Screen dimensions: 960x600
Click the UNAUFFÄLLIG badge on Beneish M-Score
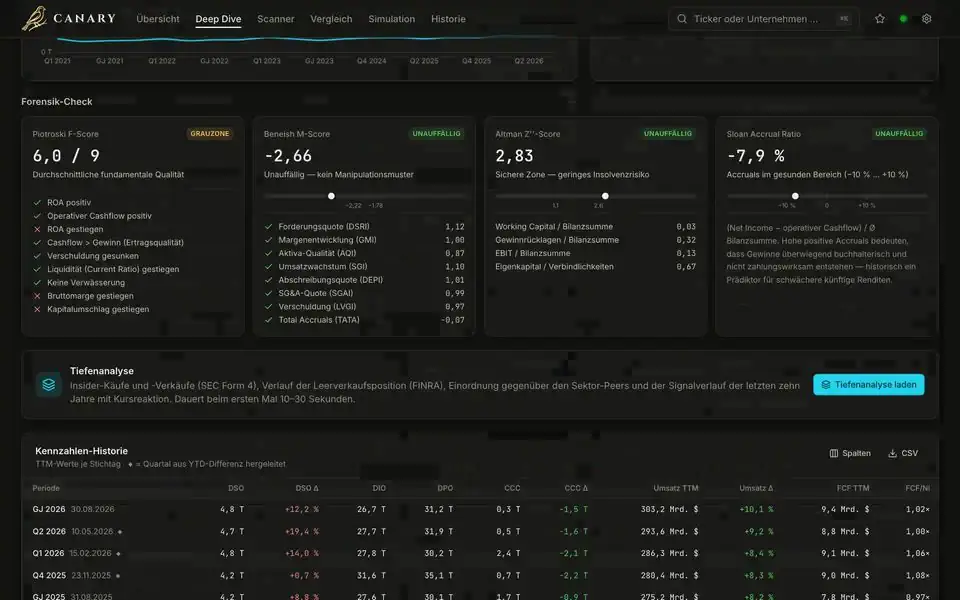pyautogui.click(x=437, y=133)
